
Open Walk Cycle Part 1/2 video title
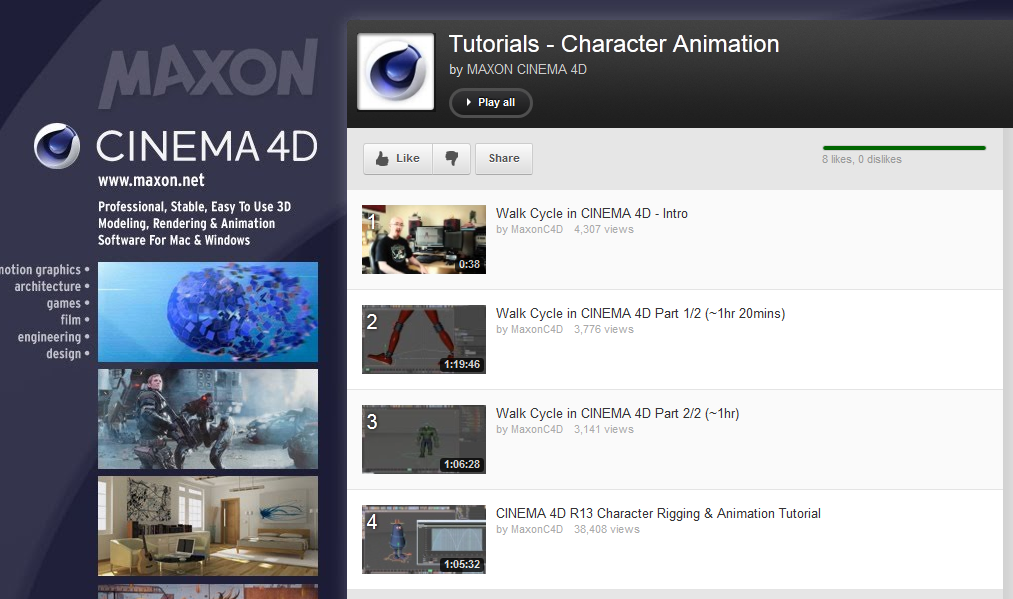point(640,313)
